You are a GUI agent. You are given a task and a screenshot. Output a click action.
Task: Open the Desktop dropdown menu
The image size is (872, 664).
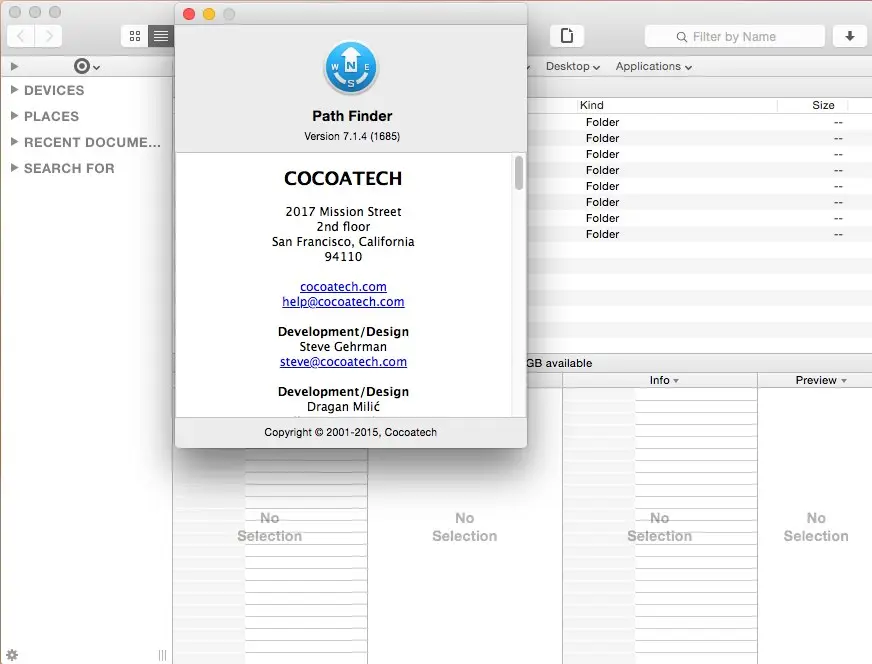(x=573, y=66)
